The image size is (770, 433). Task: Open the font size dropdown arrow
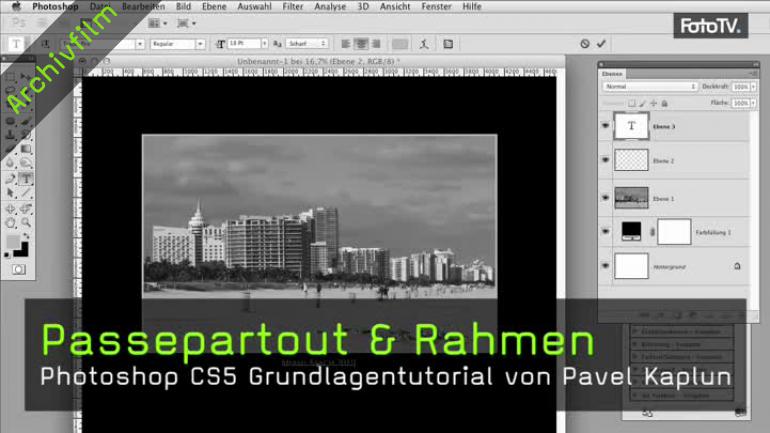click(265, 44)
